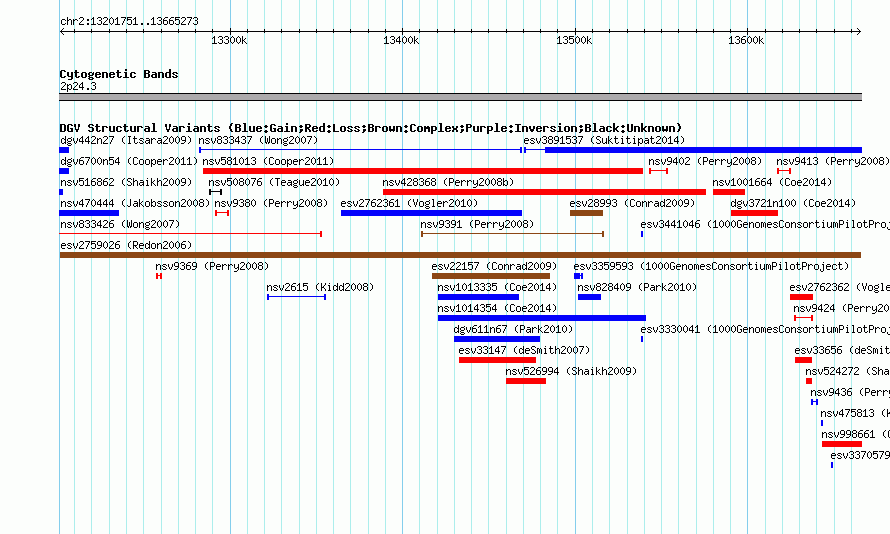890x534 pixels.
Task: Select the nsv998661 red bar
Action: [x=842, y=444]
